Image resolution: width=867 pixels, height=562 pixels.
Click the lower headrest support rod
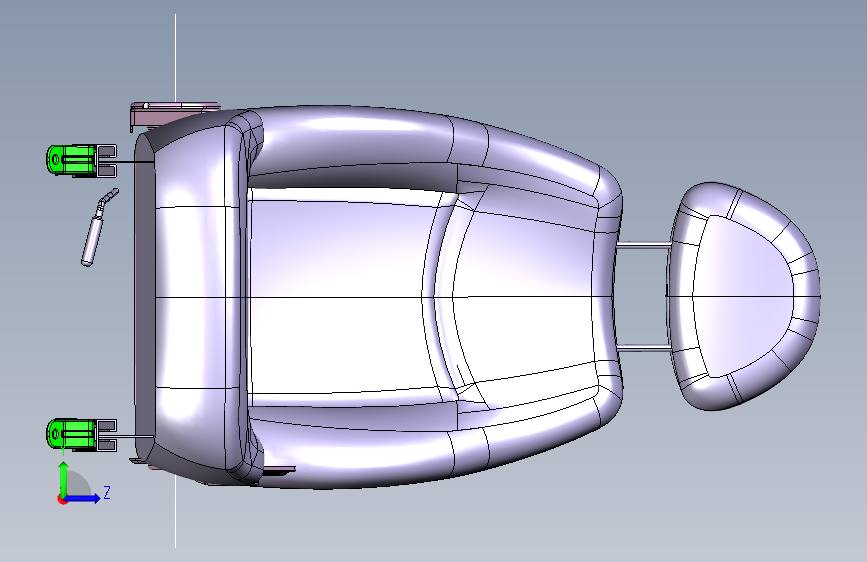tap(644, 347)
